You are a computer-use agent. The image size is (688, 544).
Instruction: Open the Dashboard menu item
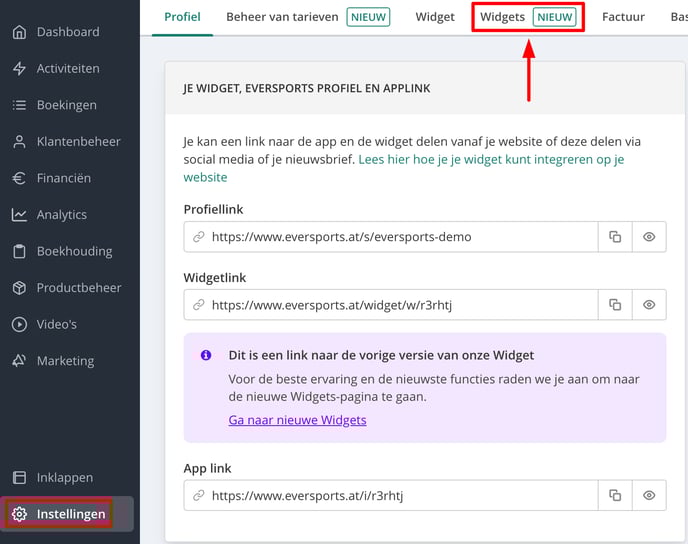68,32
